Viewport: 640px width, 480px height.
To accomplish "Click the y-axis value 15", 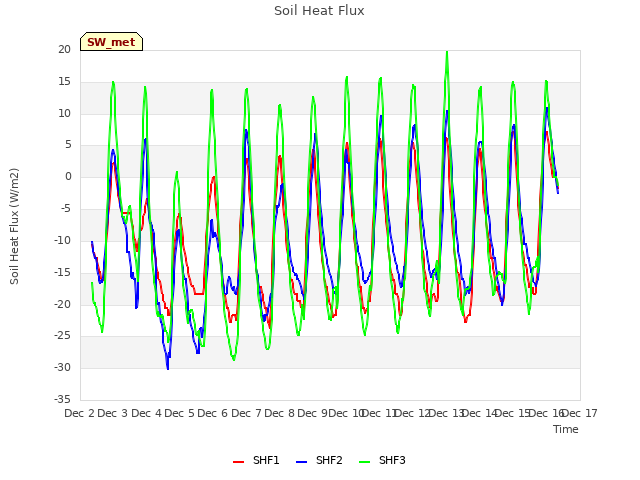I will 64,81.
